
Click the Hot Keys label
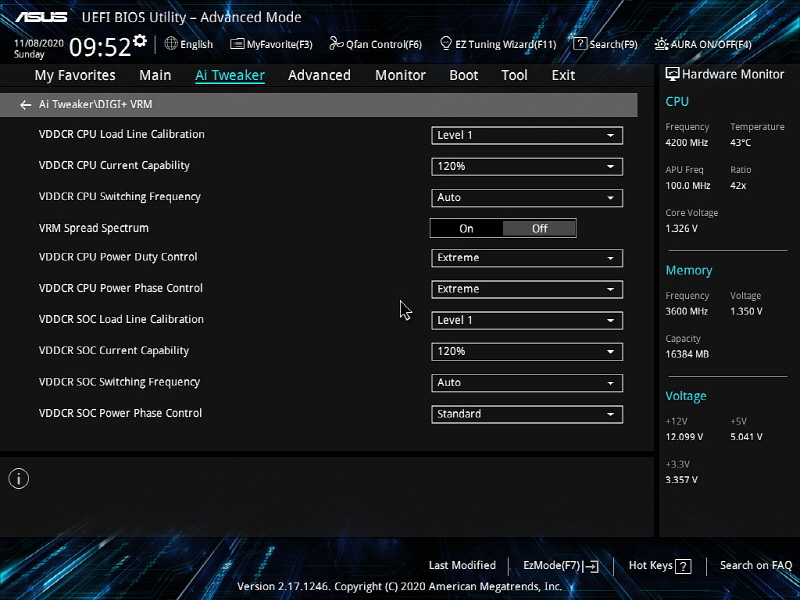[651, 565]
